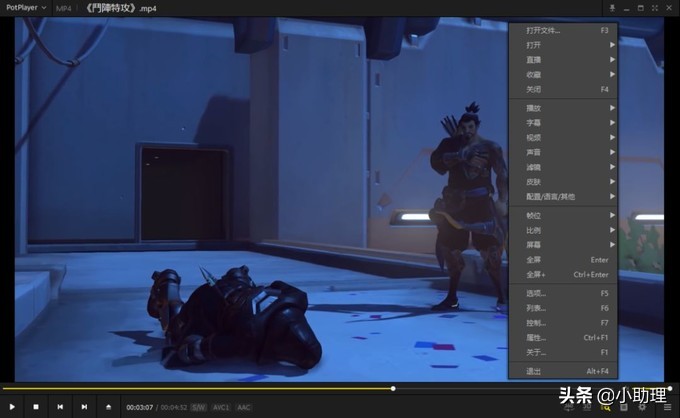Switch the player to fullscreen from title bar
Image resolution: width=680 pixels, height=418 pixels.
coord(655,8)
